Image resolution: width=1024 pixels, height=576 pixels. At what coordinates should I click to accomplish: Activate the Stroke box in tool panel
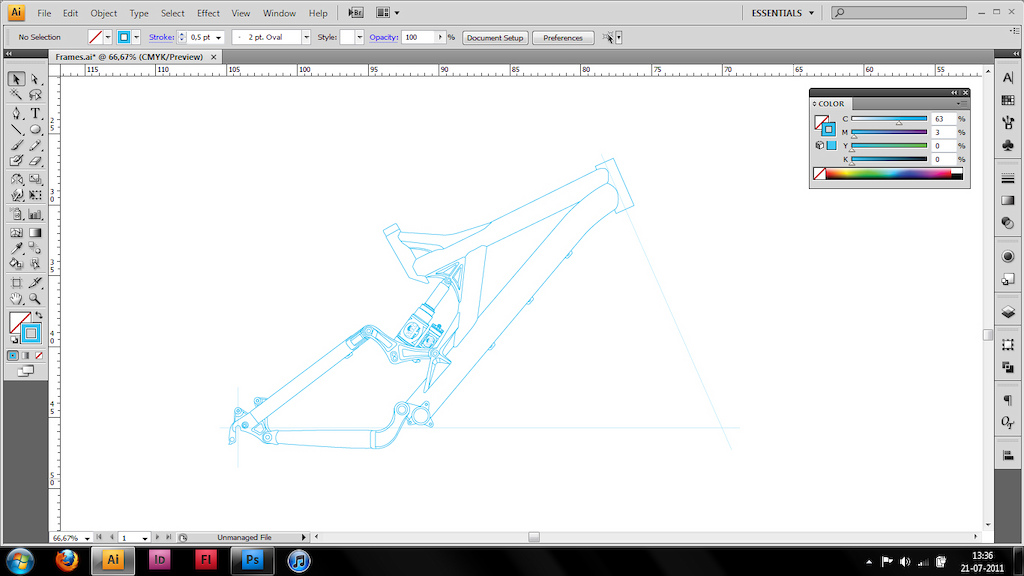tap(31, 334)
